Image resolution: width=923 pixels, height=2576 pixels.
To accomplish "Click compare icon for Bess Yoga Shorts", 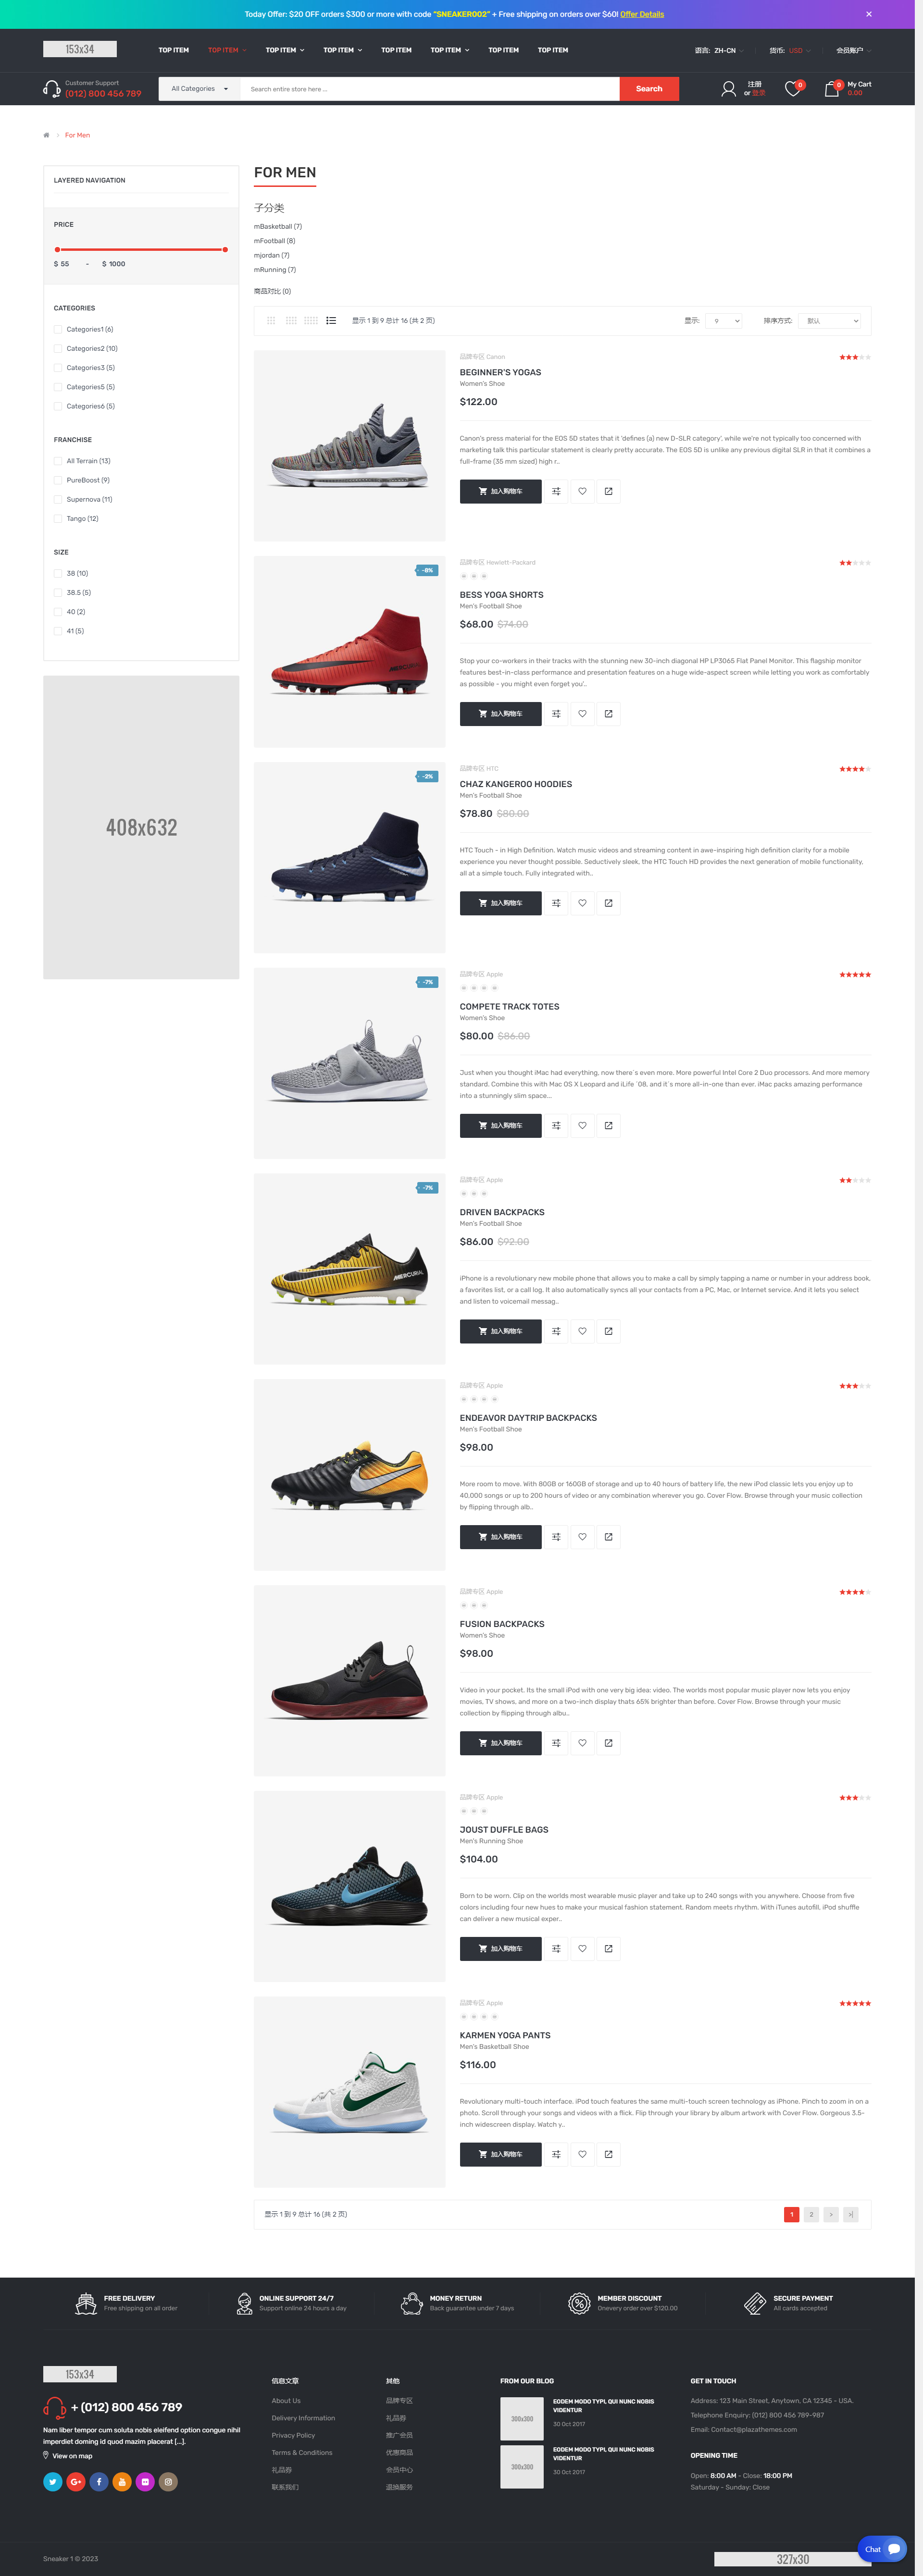I will point(556,714).
